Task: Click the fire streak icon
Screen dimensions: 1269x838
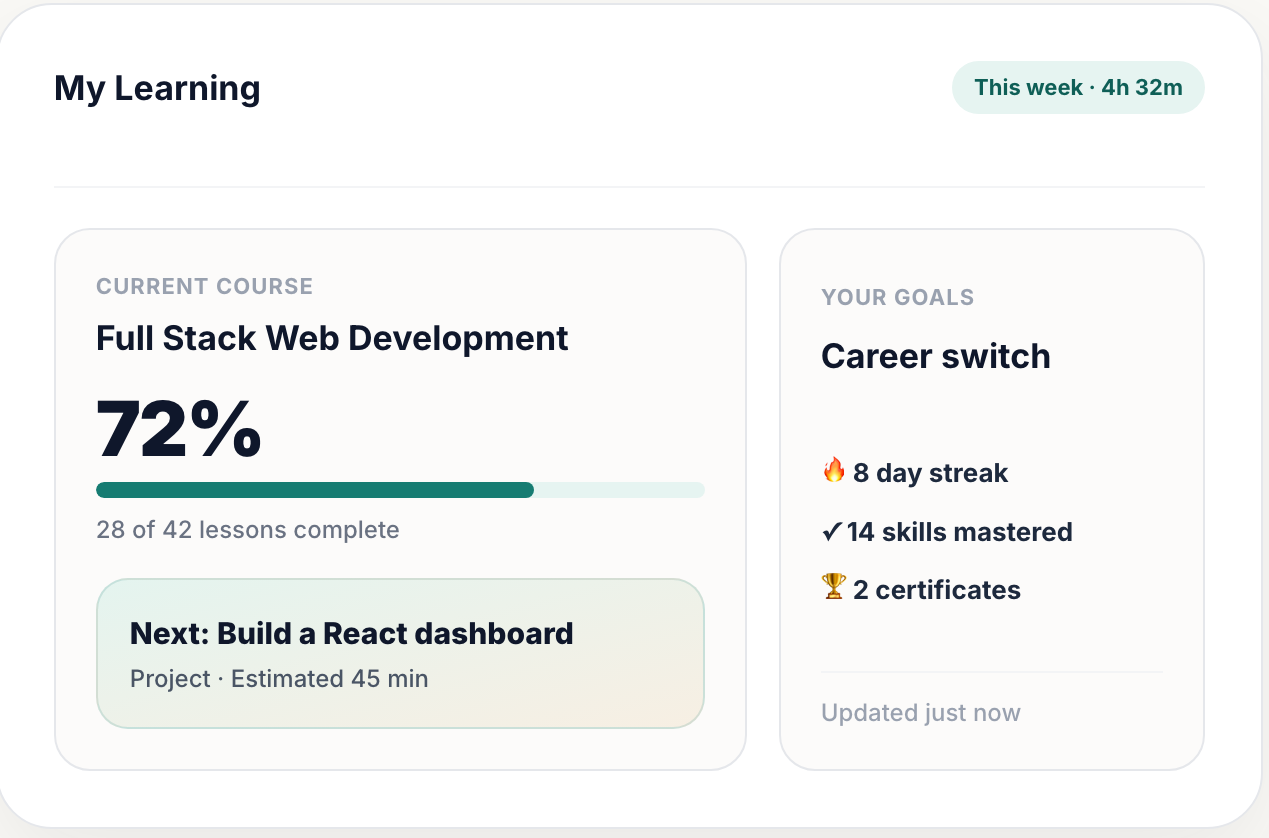Action: coord(834,471)
